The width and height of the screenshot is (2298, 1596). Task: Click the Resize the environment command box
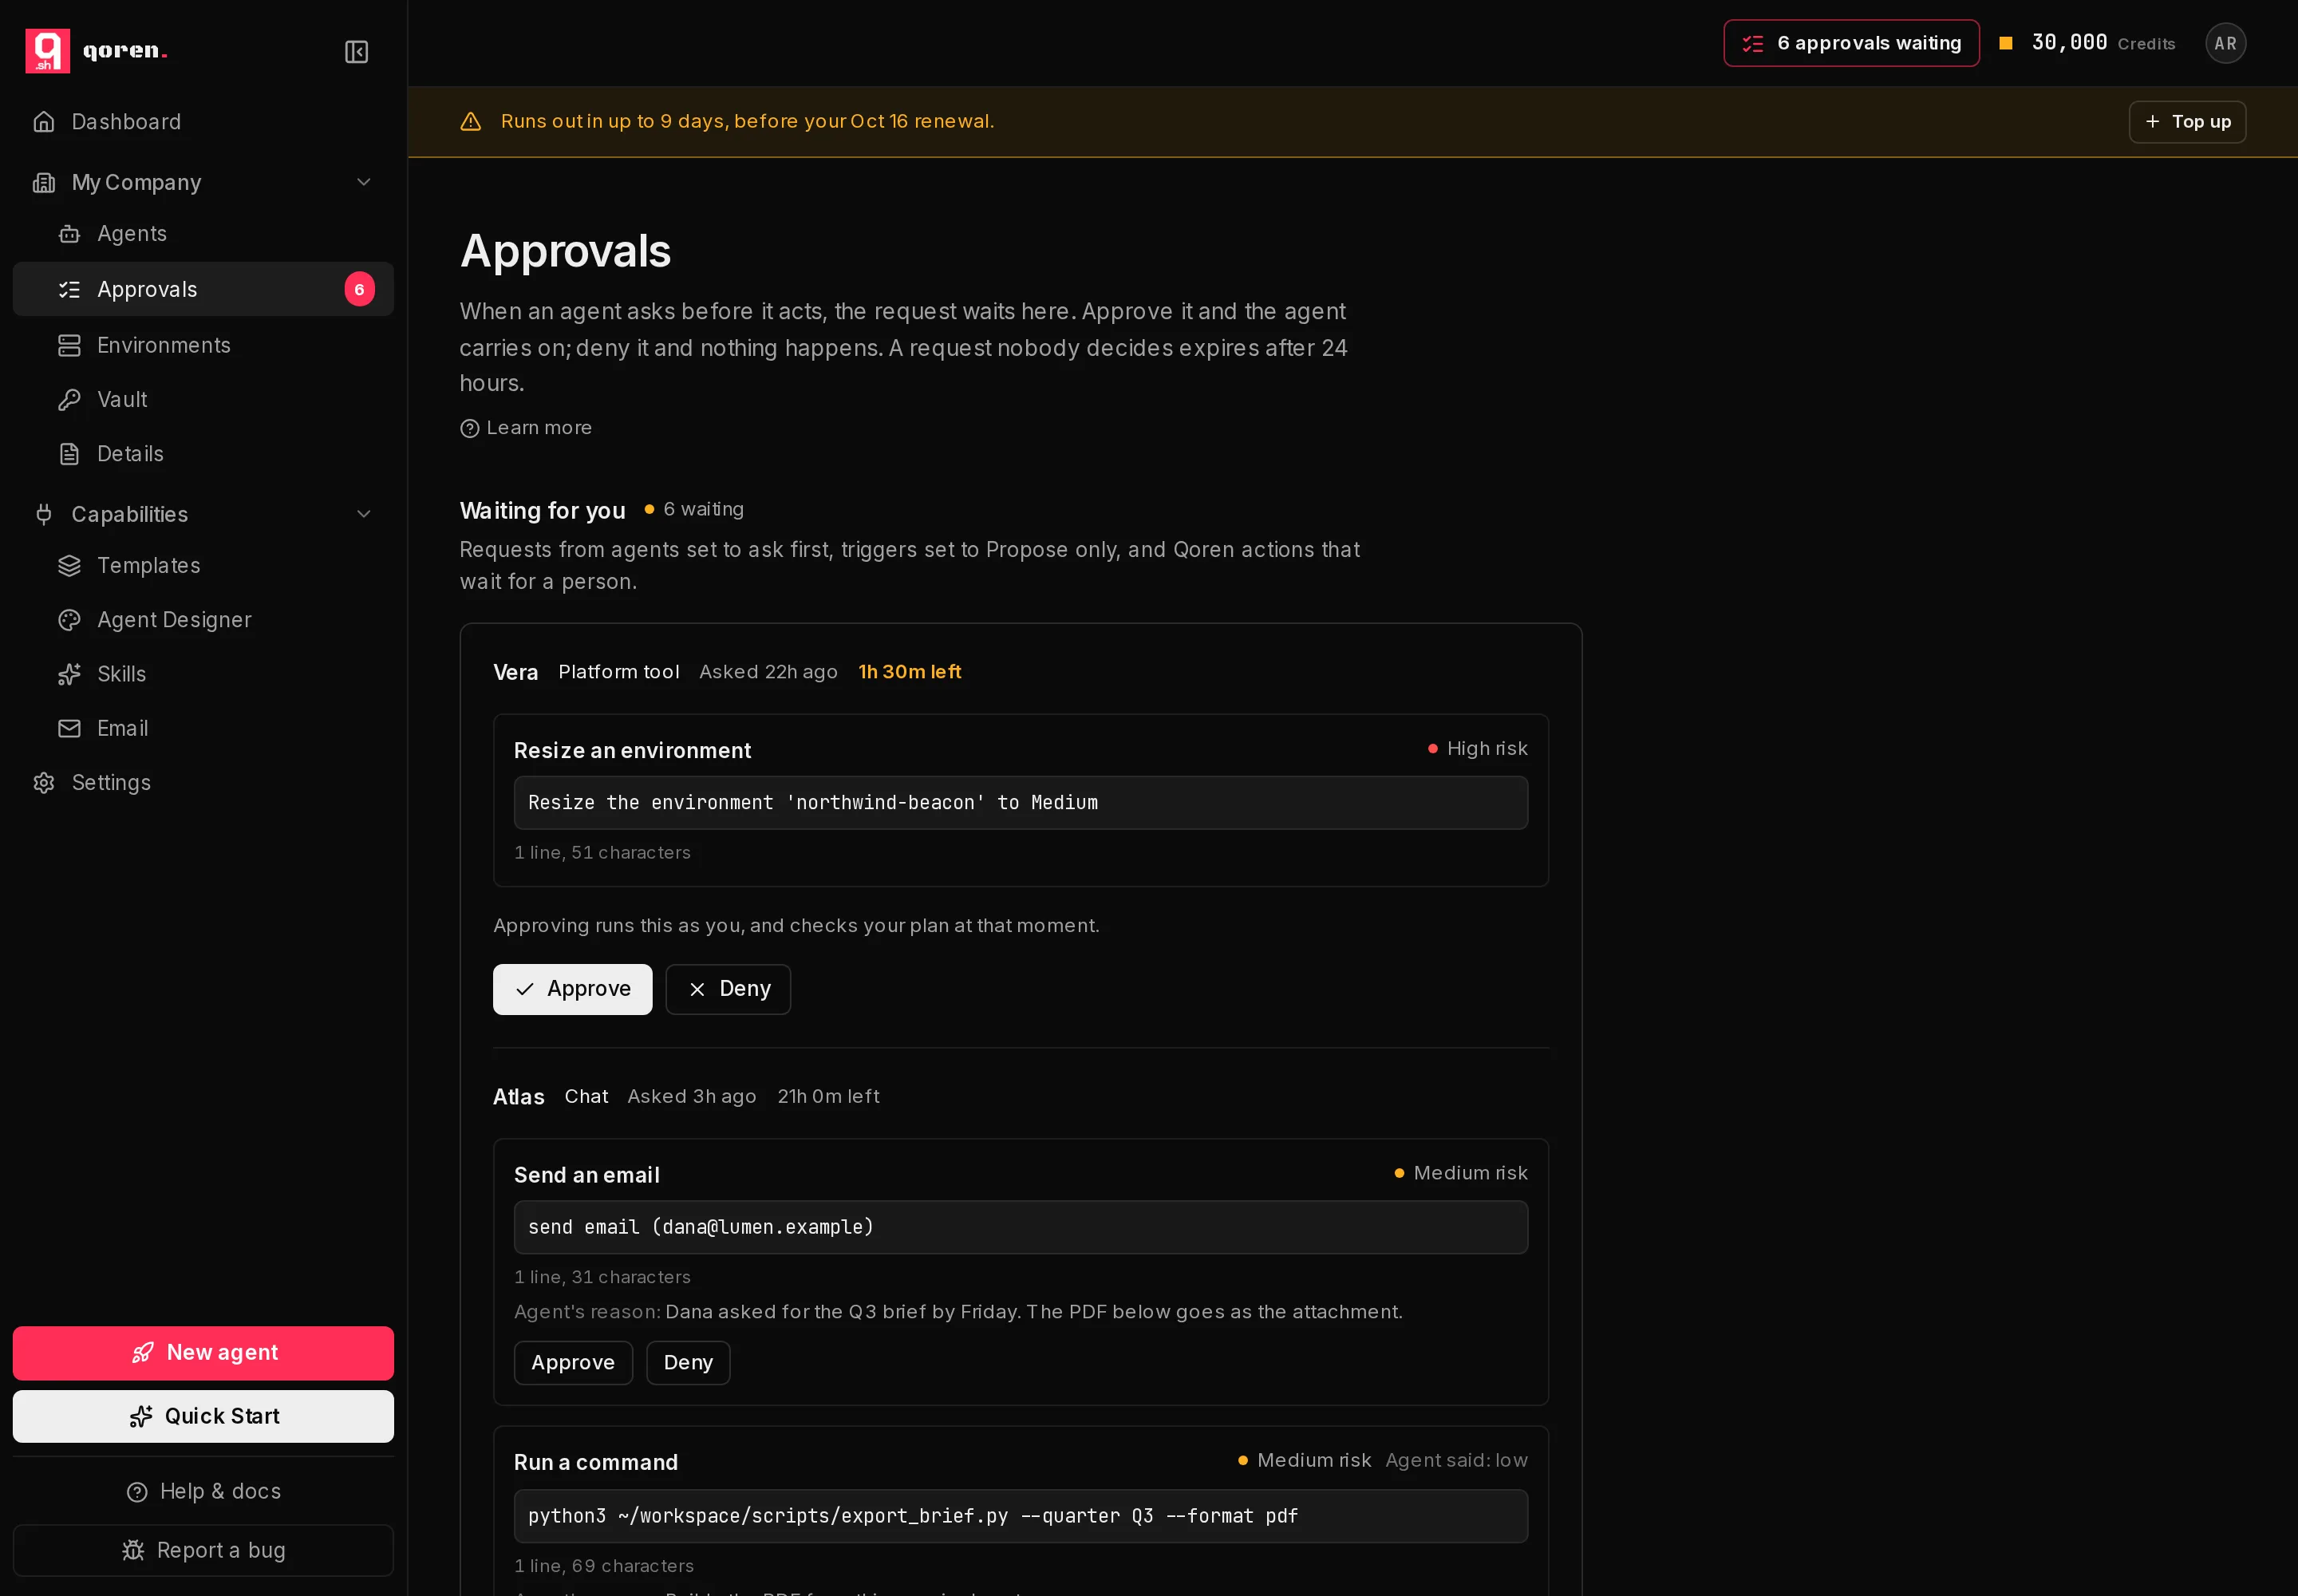[1020, 803]
